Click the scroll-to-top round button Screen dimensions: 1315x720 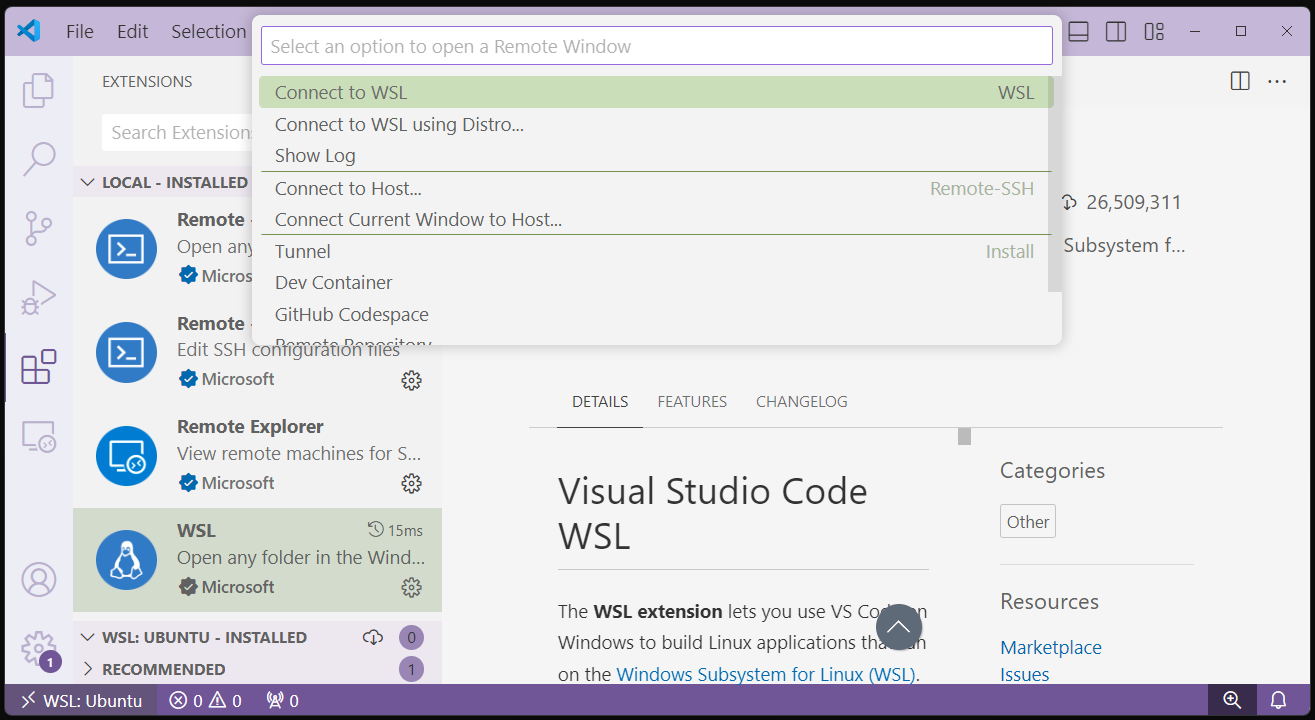pos(899,627)
